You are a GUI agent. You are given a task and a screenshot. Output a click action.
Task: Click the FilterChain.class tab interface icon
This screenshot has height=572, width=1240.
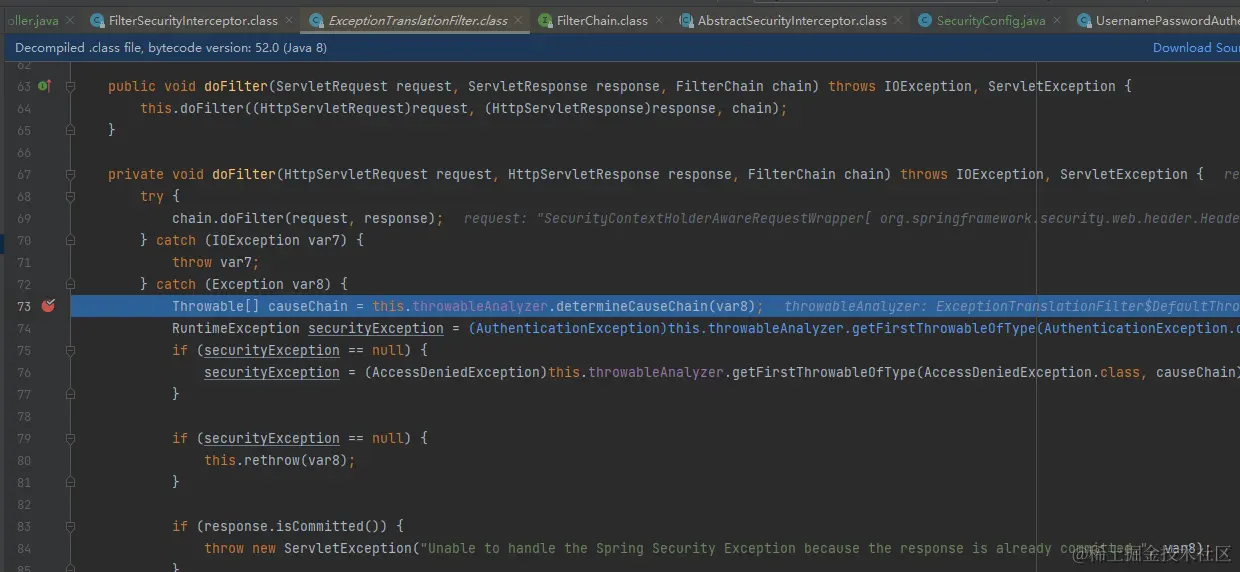[545, 20]
